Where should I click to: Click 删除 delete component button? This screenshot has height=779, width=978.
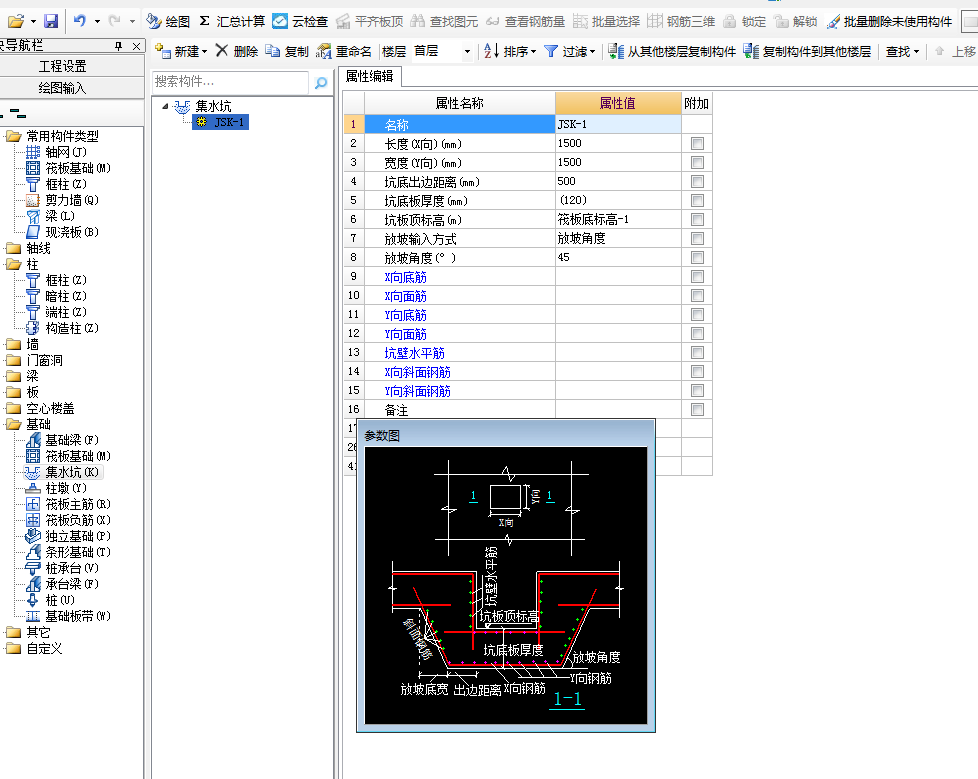(236, 51)
